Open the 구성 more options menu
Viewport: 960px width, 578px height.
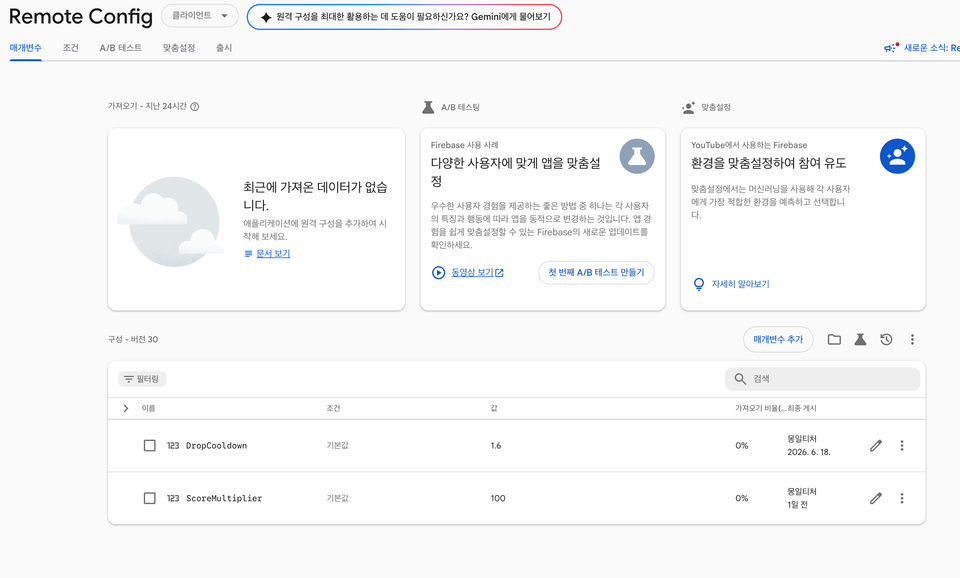coord(912,339)
